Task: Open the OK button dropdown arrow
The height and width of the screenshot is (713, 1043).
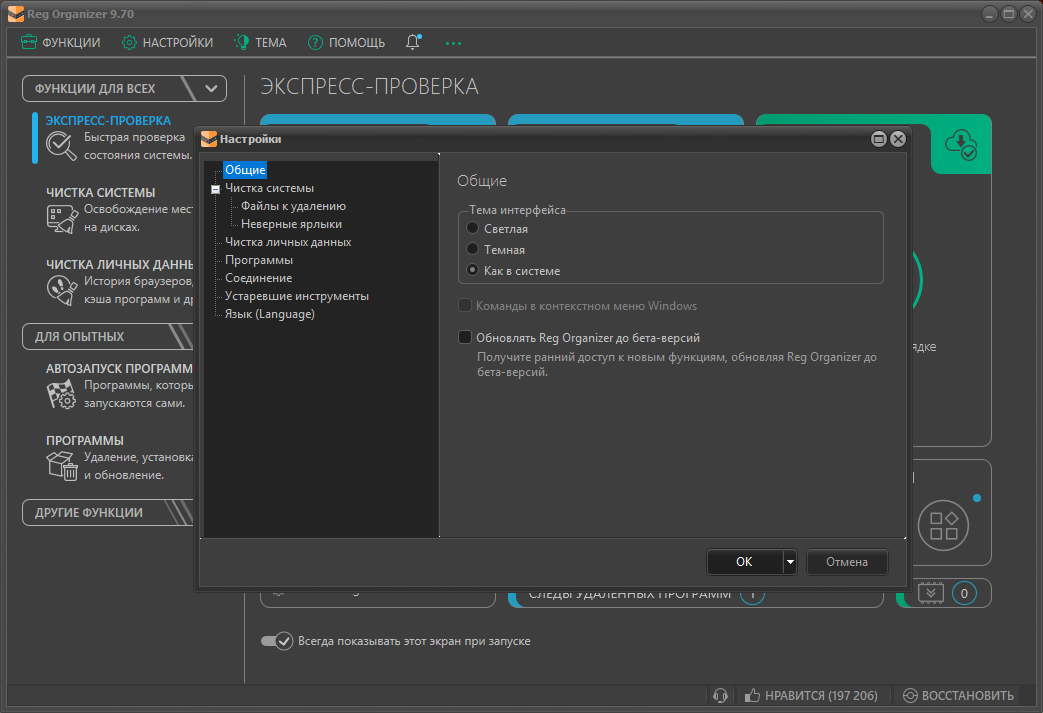Action: (790, 562)
